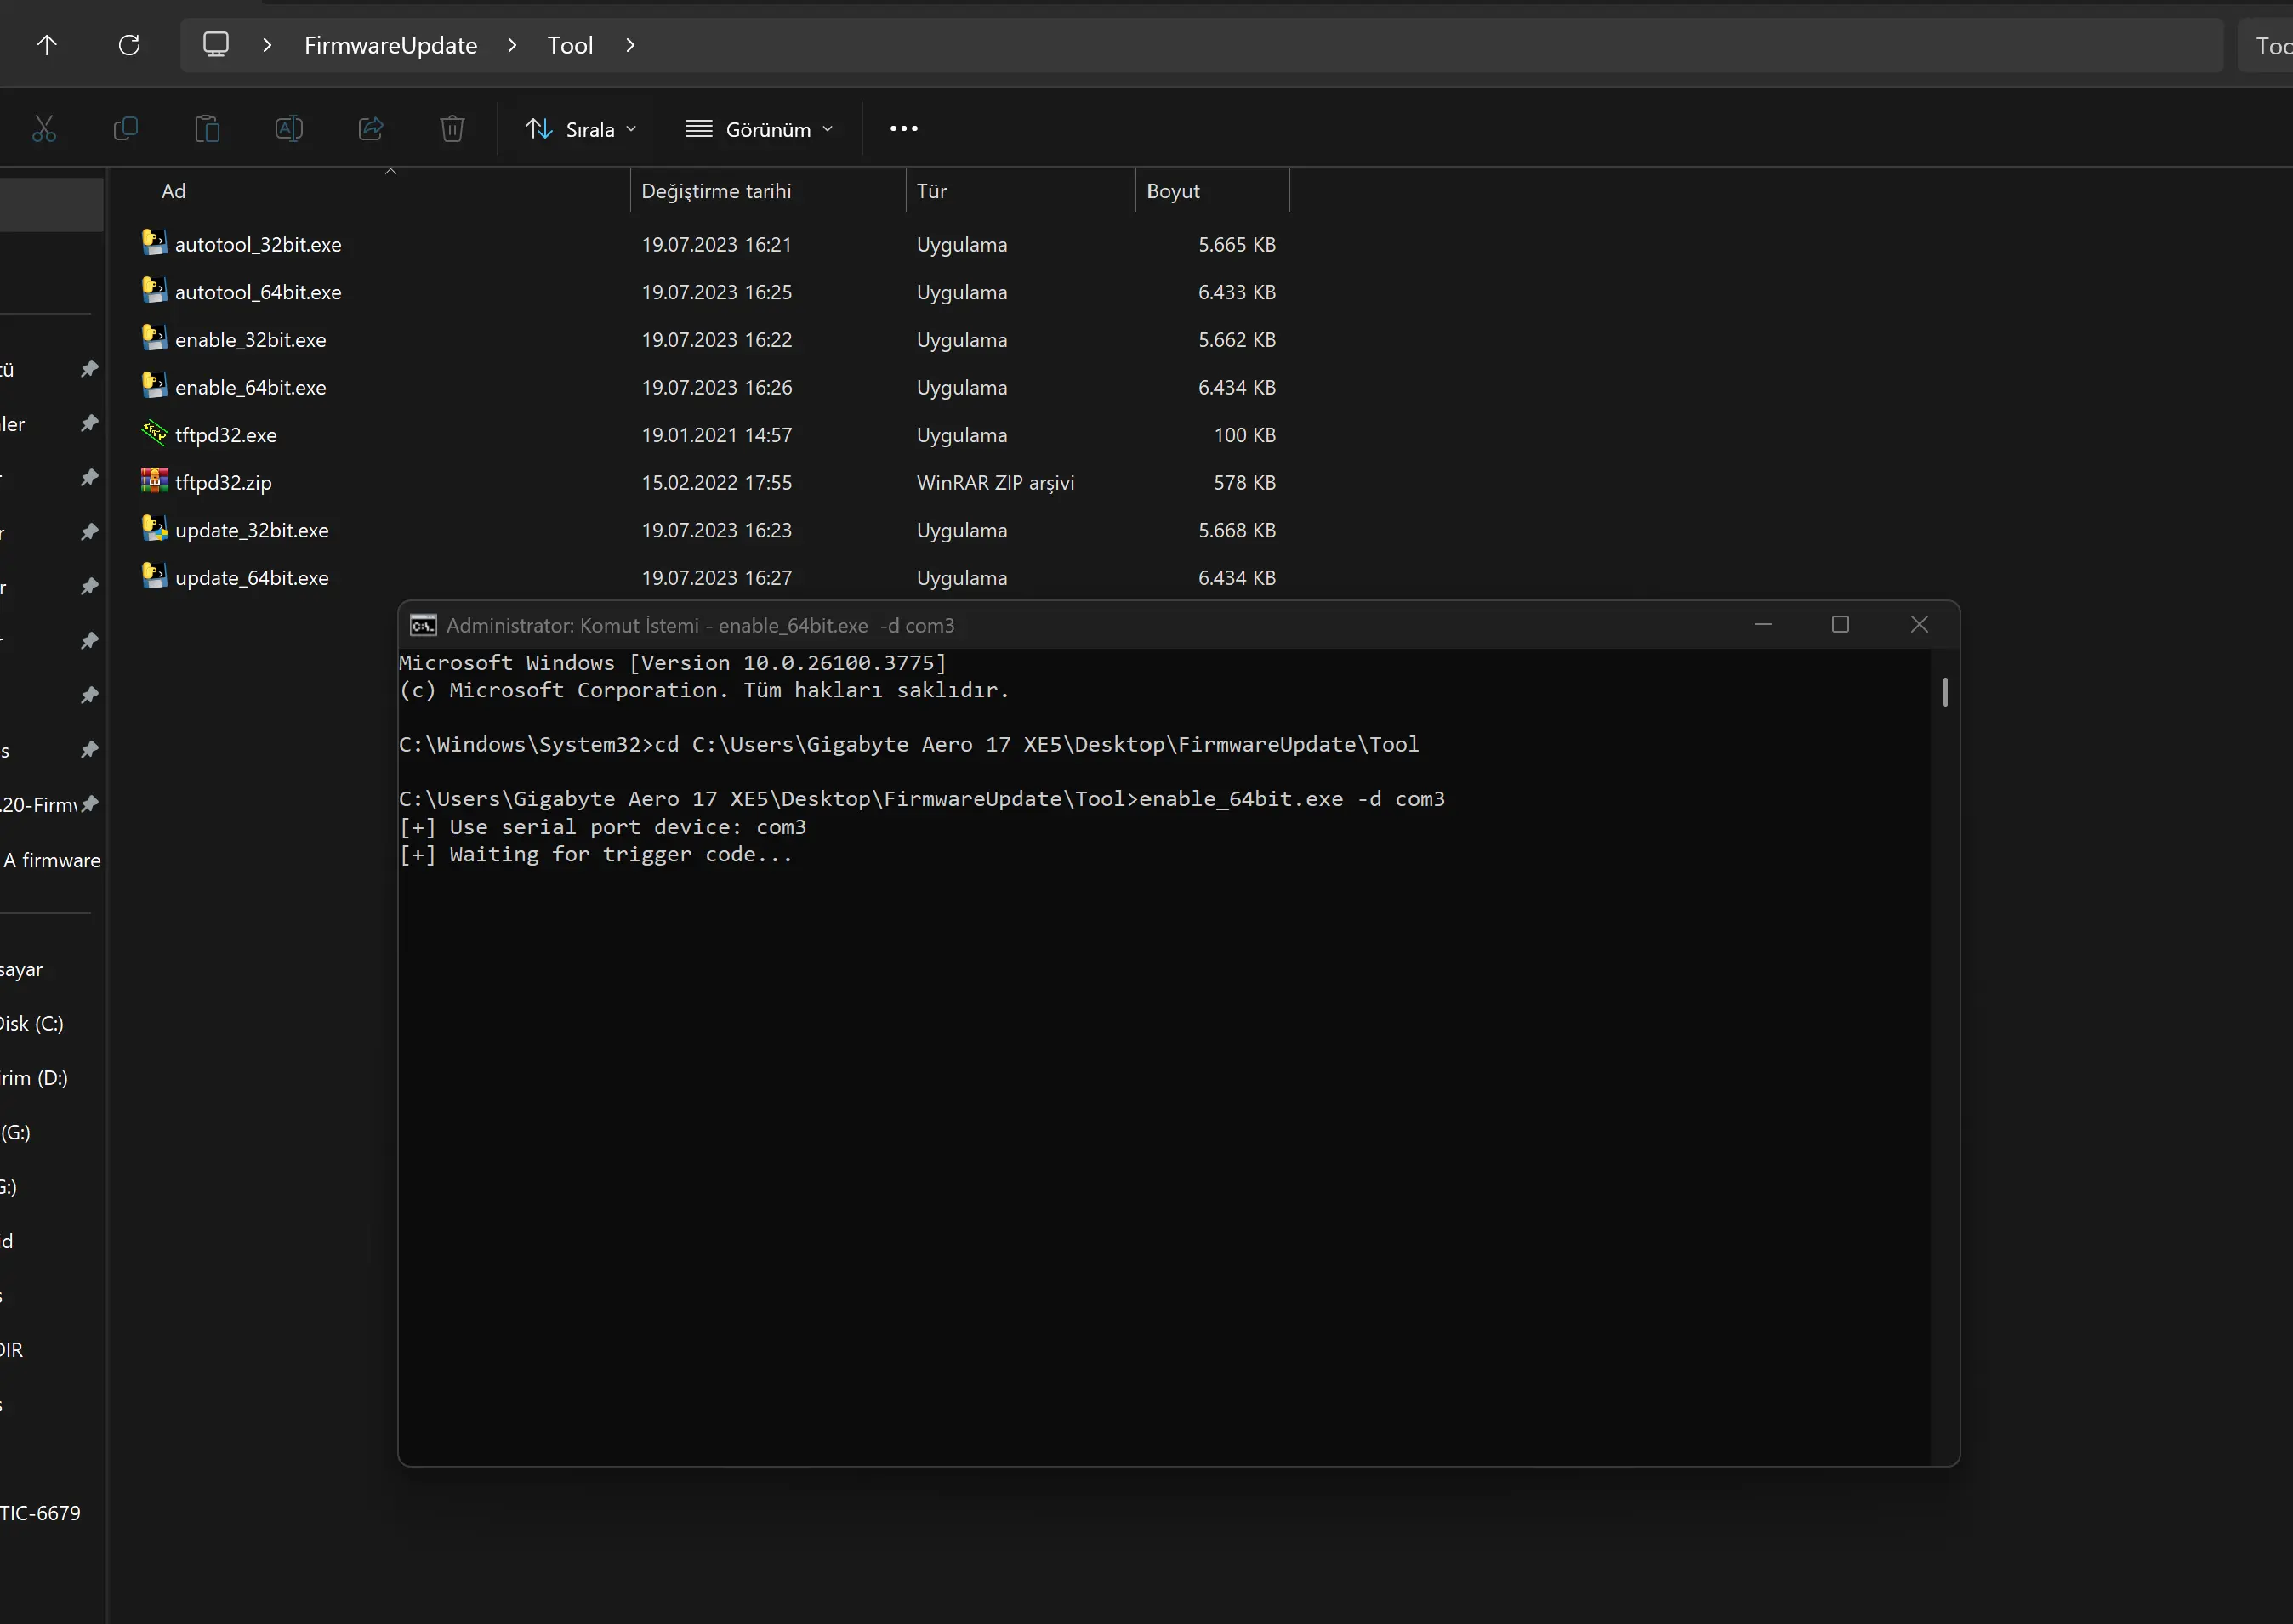Click the enable_64bit.exe file icon
Viewport: 2293px width, 1624px height.
tap(154, 386)
